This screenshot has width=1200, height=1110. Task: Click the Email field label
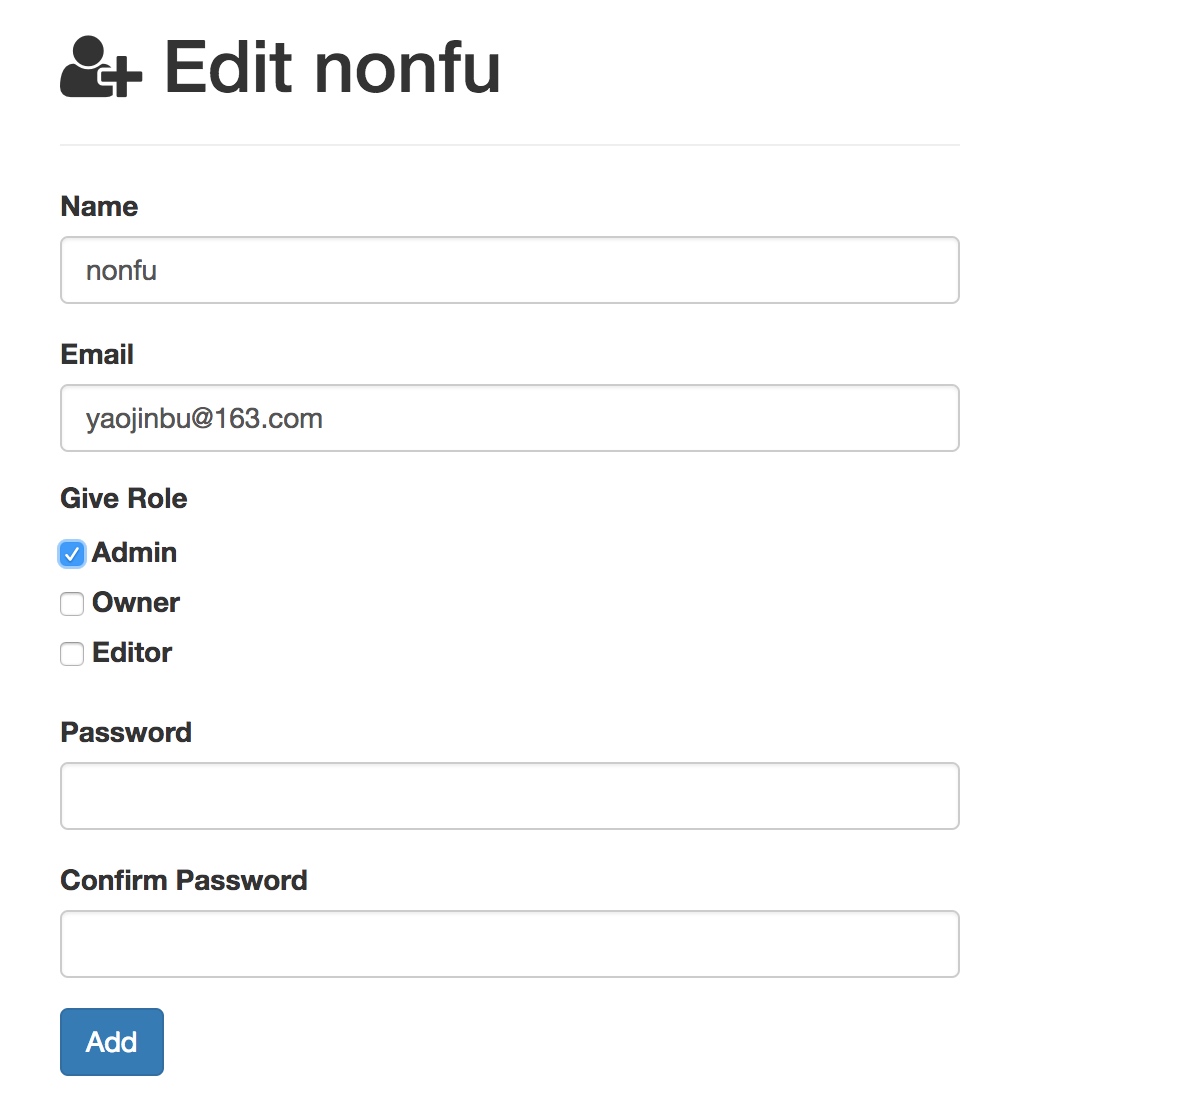tap(97, 354)
